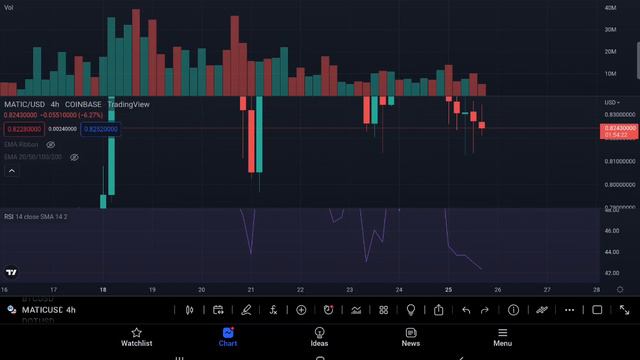The width and height of the screenshot is (640, 360).
Task: Change the 4h interval in the toolbar
Action: [x=71, y=310]
